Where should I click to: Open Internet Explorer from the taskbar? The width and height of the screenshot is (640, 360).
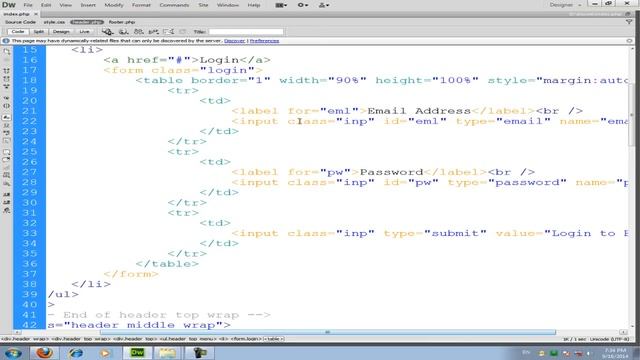76,352
